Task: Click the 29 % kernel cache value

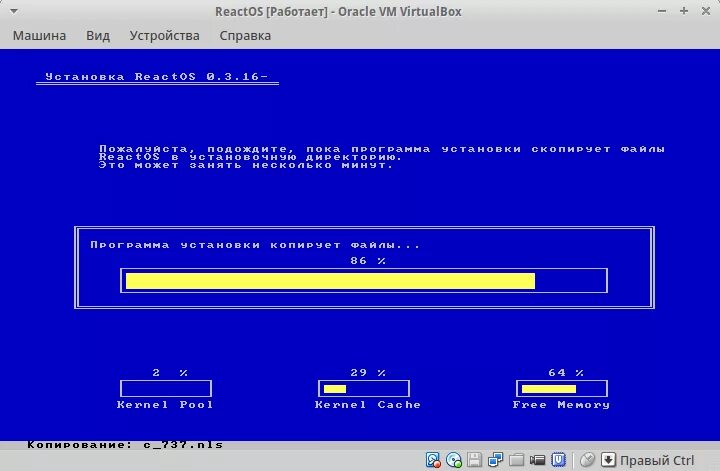Action: click(368, 373)
